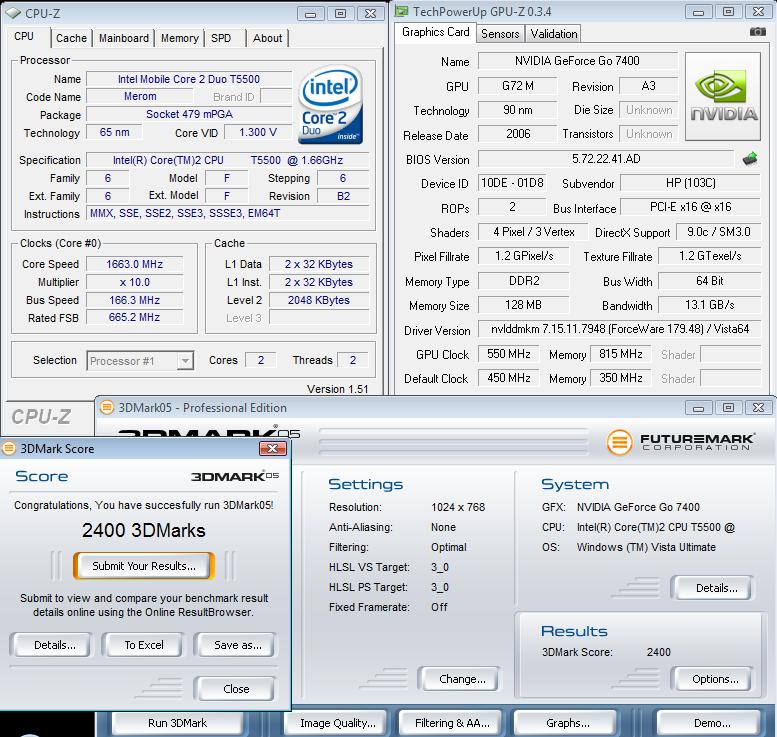The height and width of the screenshot is (737, 777).
Task: Click the BIOS save chip icon in GPU-Z
Action: tap(750, 159)
